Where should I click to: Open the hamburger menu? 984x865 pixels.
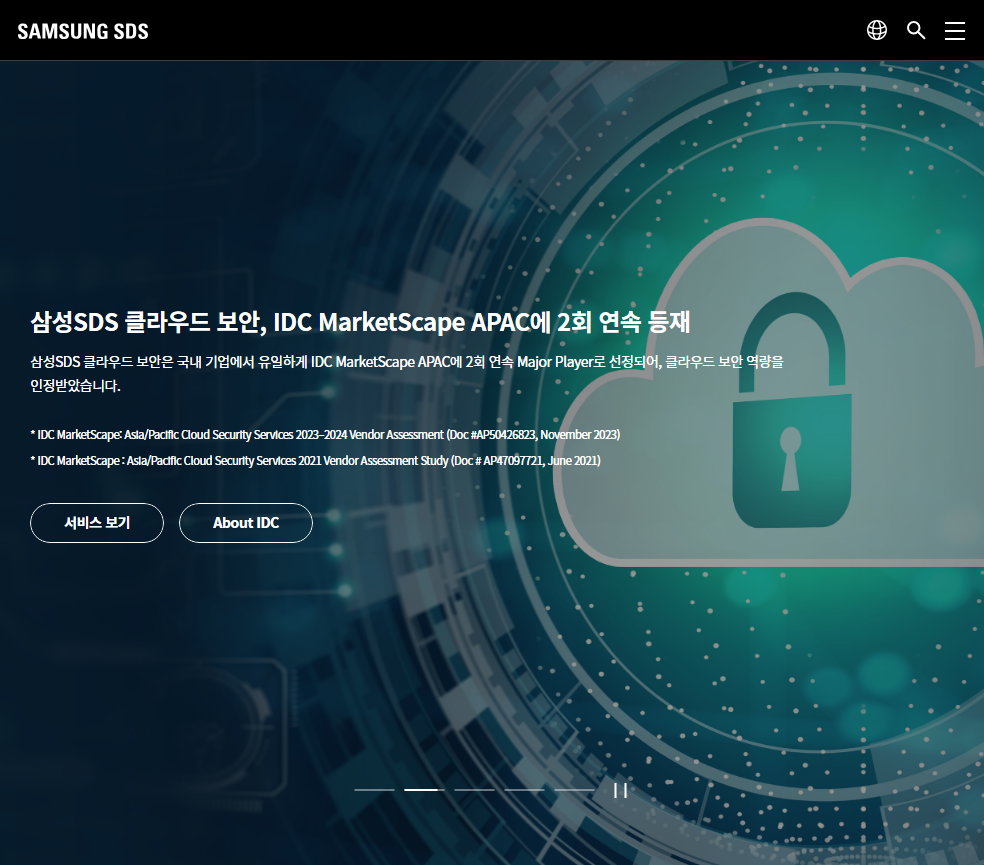coord(955,30)
